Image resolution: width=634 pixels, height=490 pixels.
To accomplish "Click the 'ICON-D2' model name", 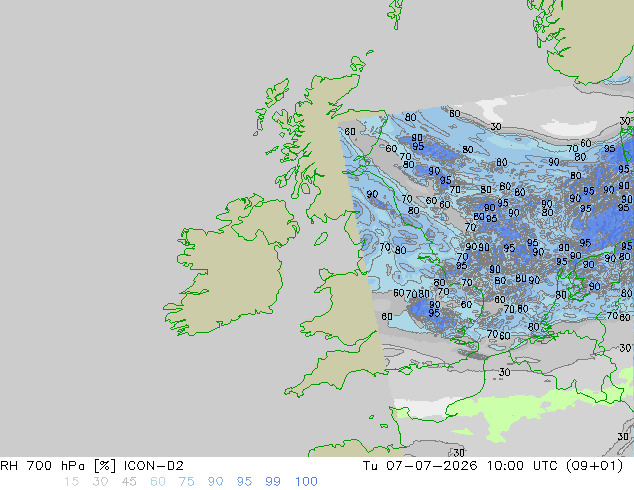I will 154,466.
